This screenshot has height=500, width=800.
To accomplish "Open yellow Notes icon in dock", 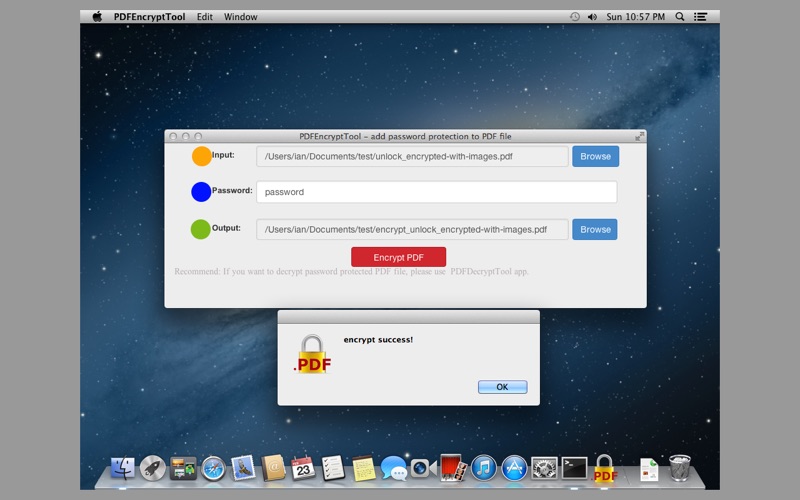I will [x=364, y=468].
